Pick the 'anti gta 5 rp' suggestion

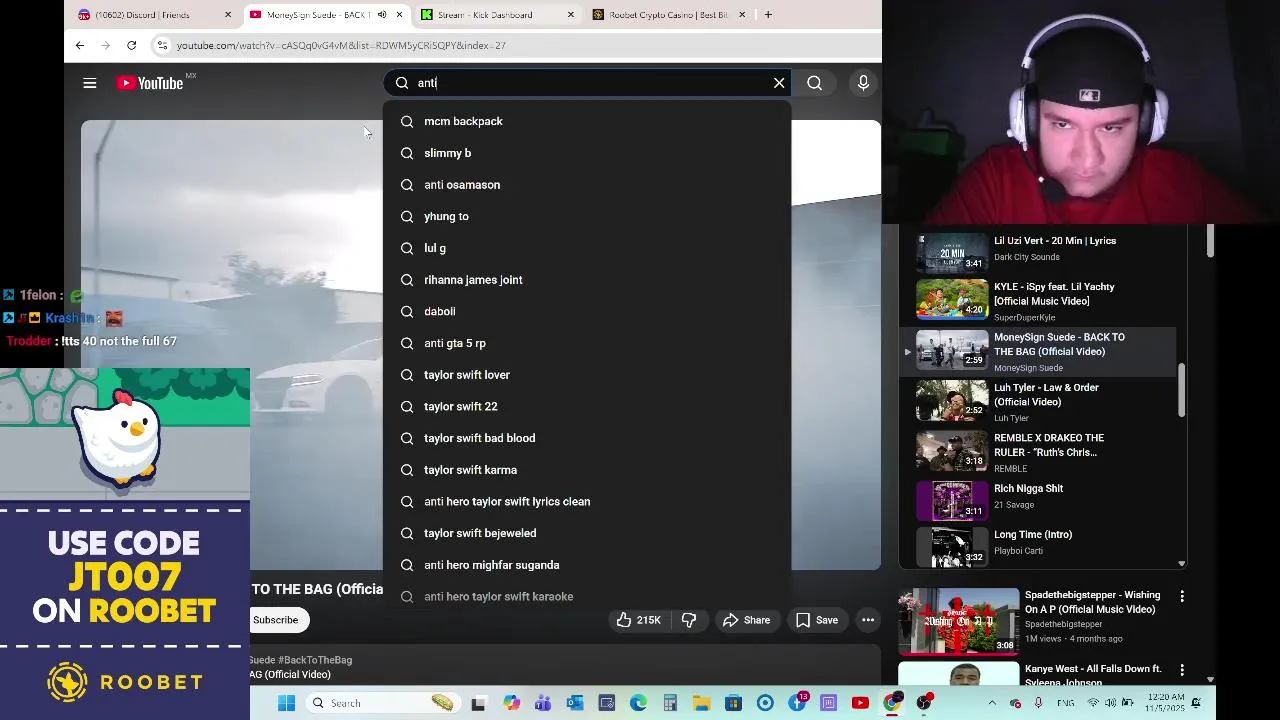tap(587, 343)
